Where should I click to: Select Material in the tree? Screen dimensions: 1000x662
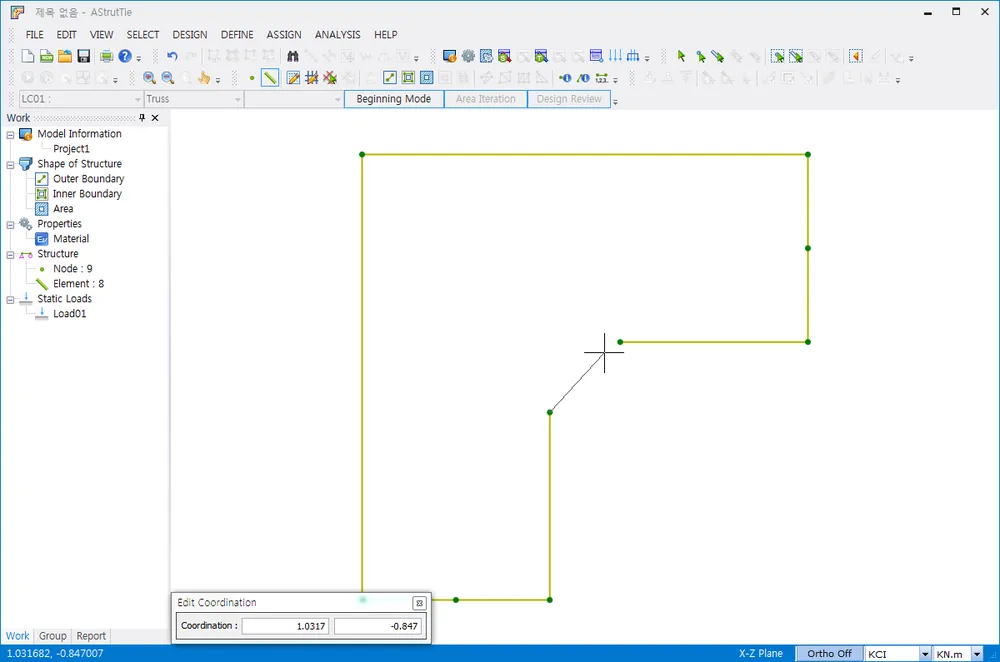[71, 239]
